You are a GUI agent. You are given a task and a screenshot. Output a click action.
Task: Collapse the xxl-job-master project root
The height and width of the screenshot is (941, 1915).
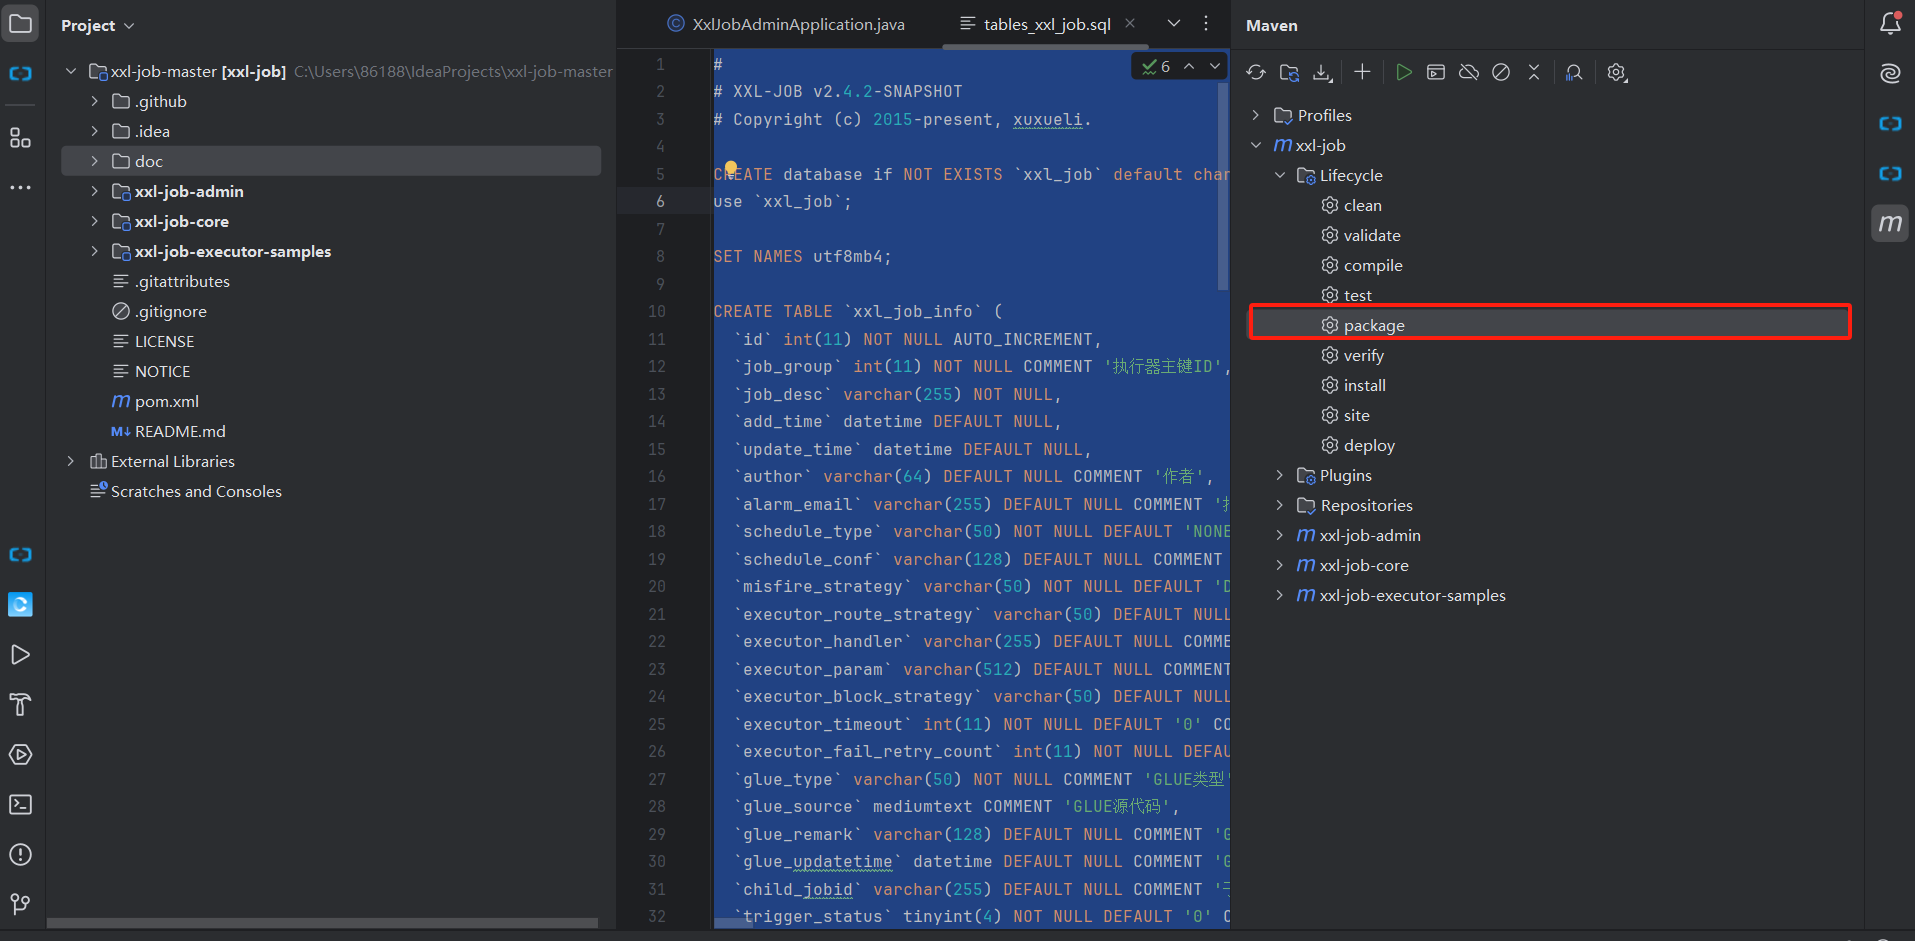pos(70,71)
